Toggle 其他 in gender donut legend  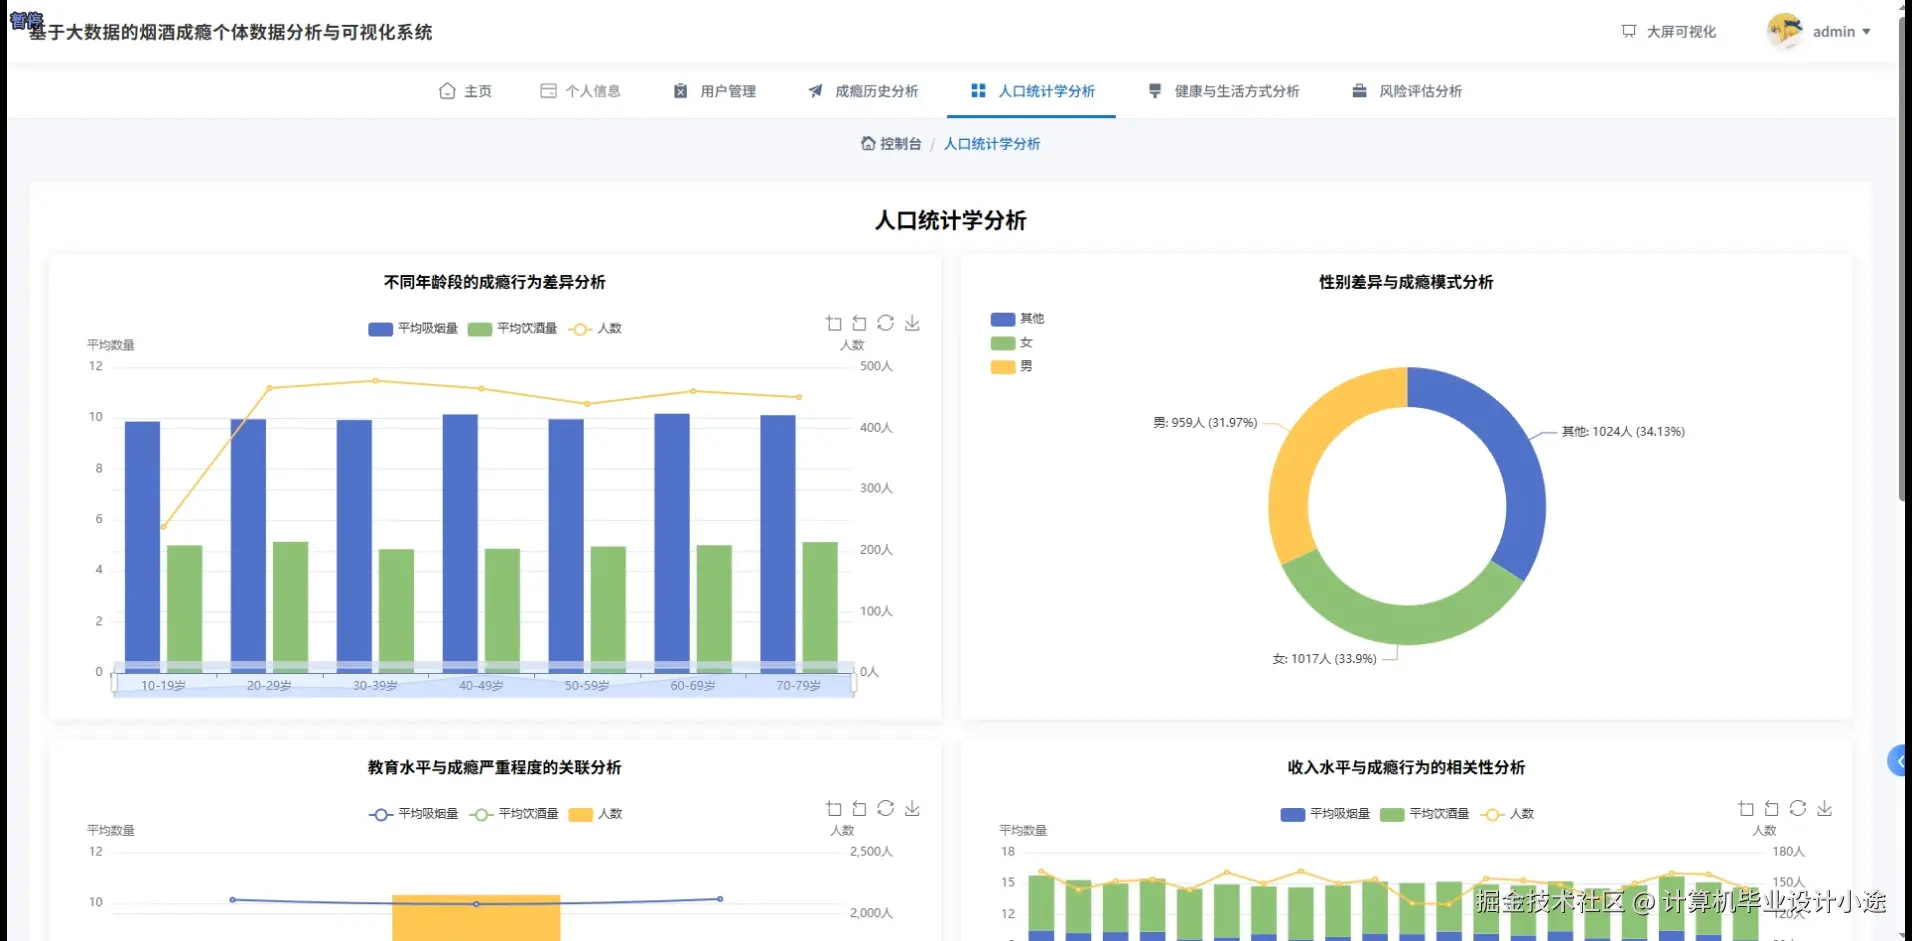click(x=1017, y=319)
